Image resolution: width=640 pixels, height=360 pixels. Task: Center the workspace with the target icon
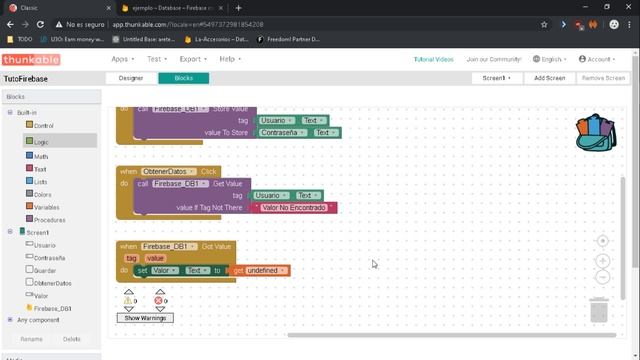click(x=602, y=241)
